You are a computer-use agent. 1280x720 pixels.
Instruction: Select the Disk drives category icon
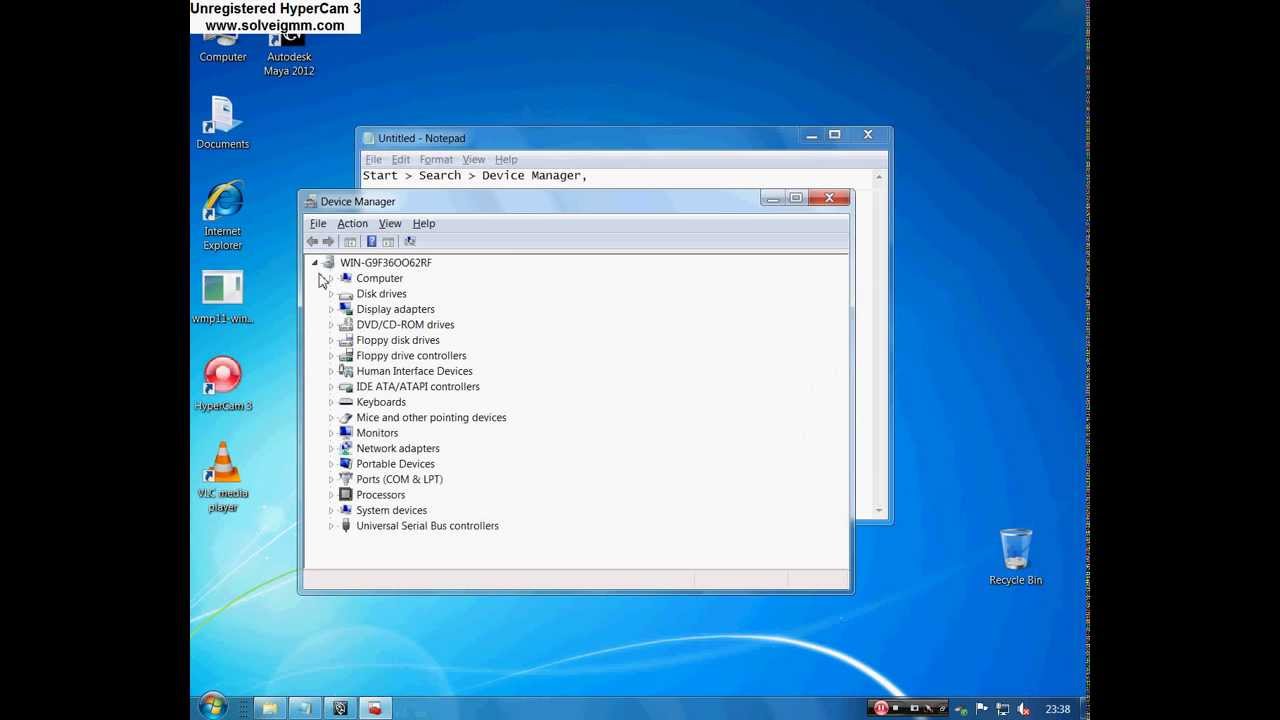[346, 294]
